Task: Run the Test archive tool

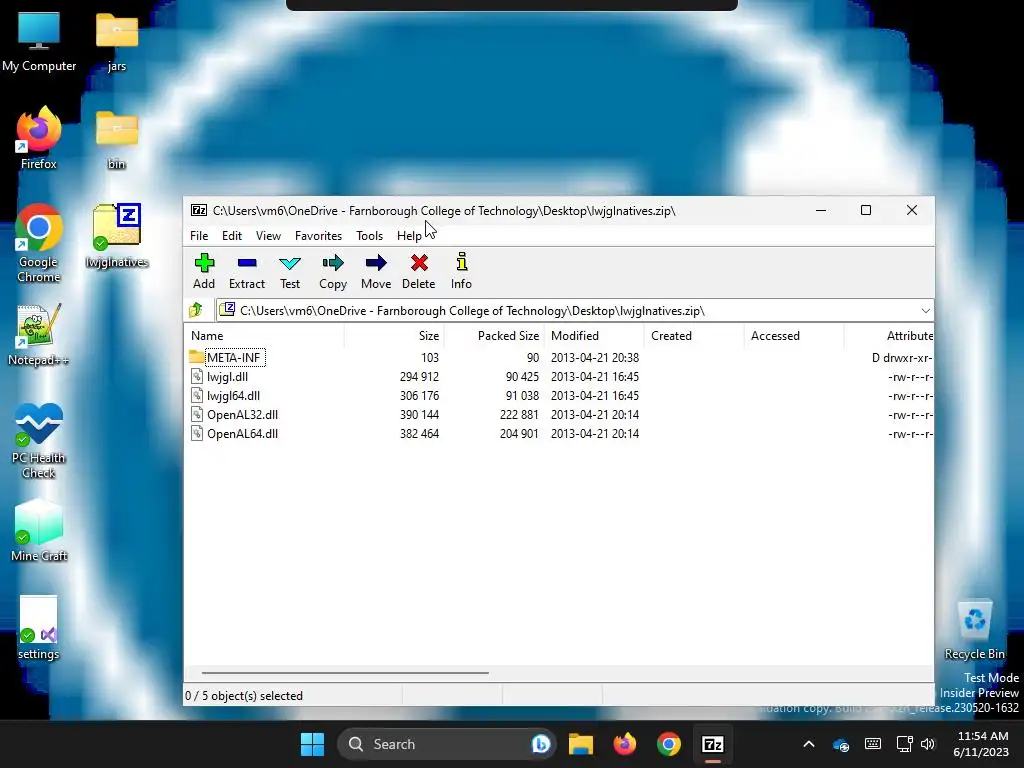Action: point(289,263)
